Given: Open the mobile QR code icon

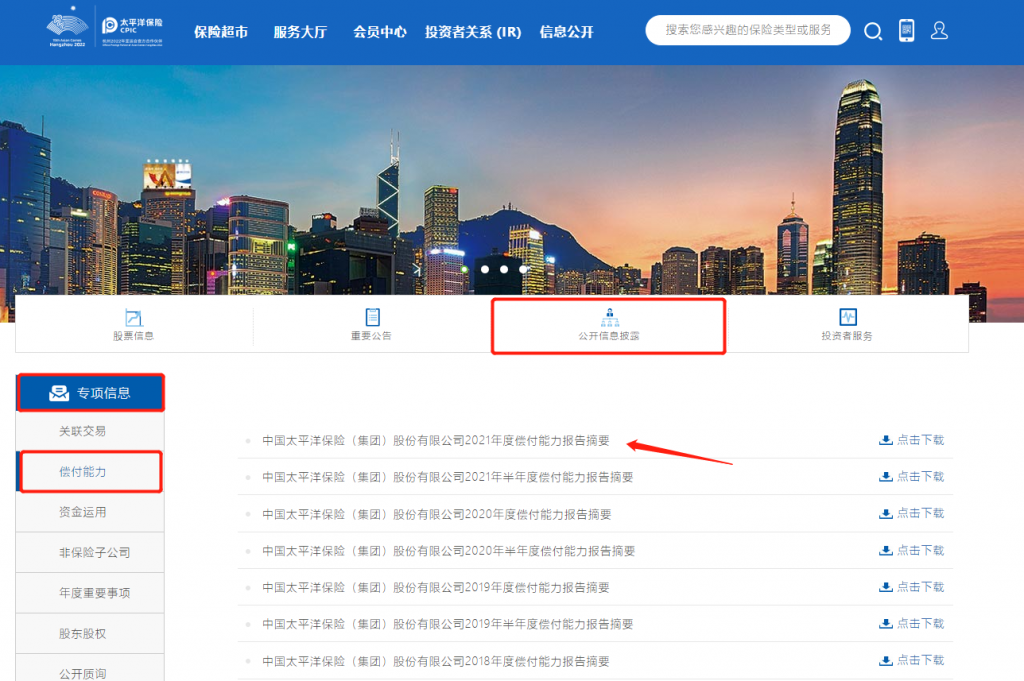Looking at the screenshot, I should [x=906, y=30].
